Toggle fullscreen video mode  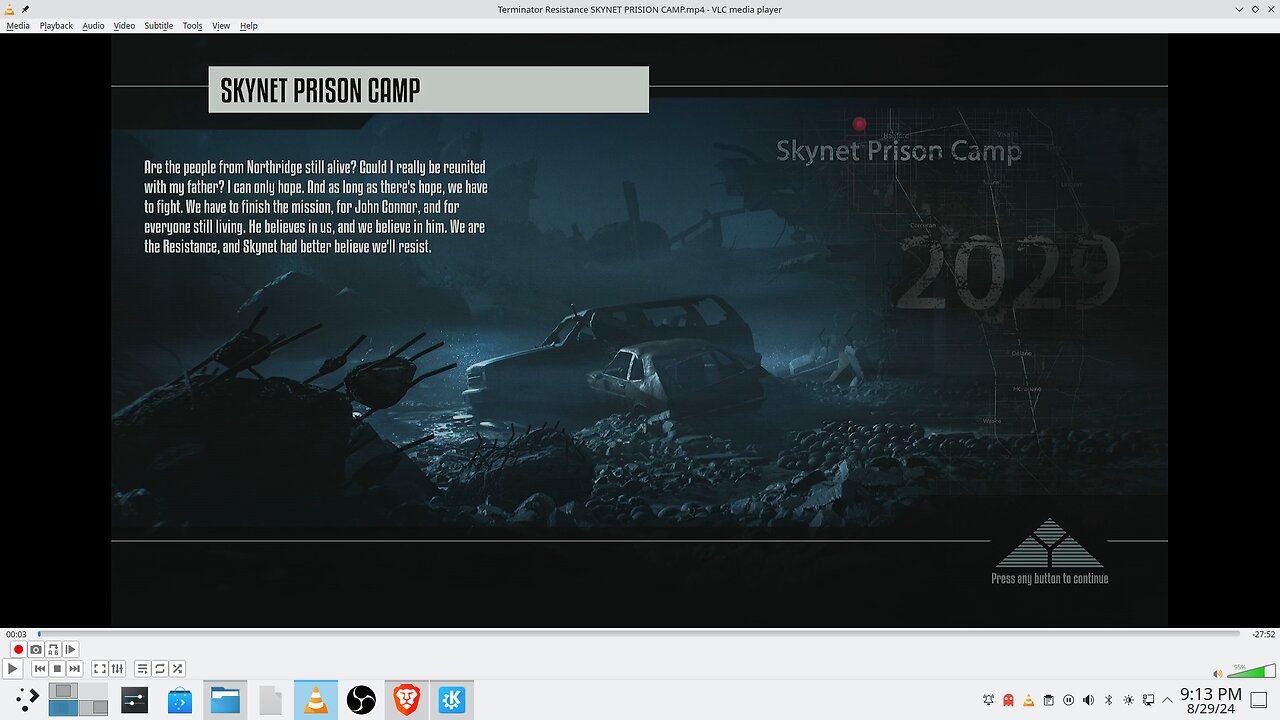[x=100, y=669]
